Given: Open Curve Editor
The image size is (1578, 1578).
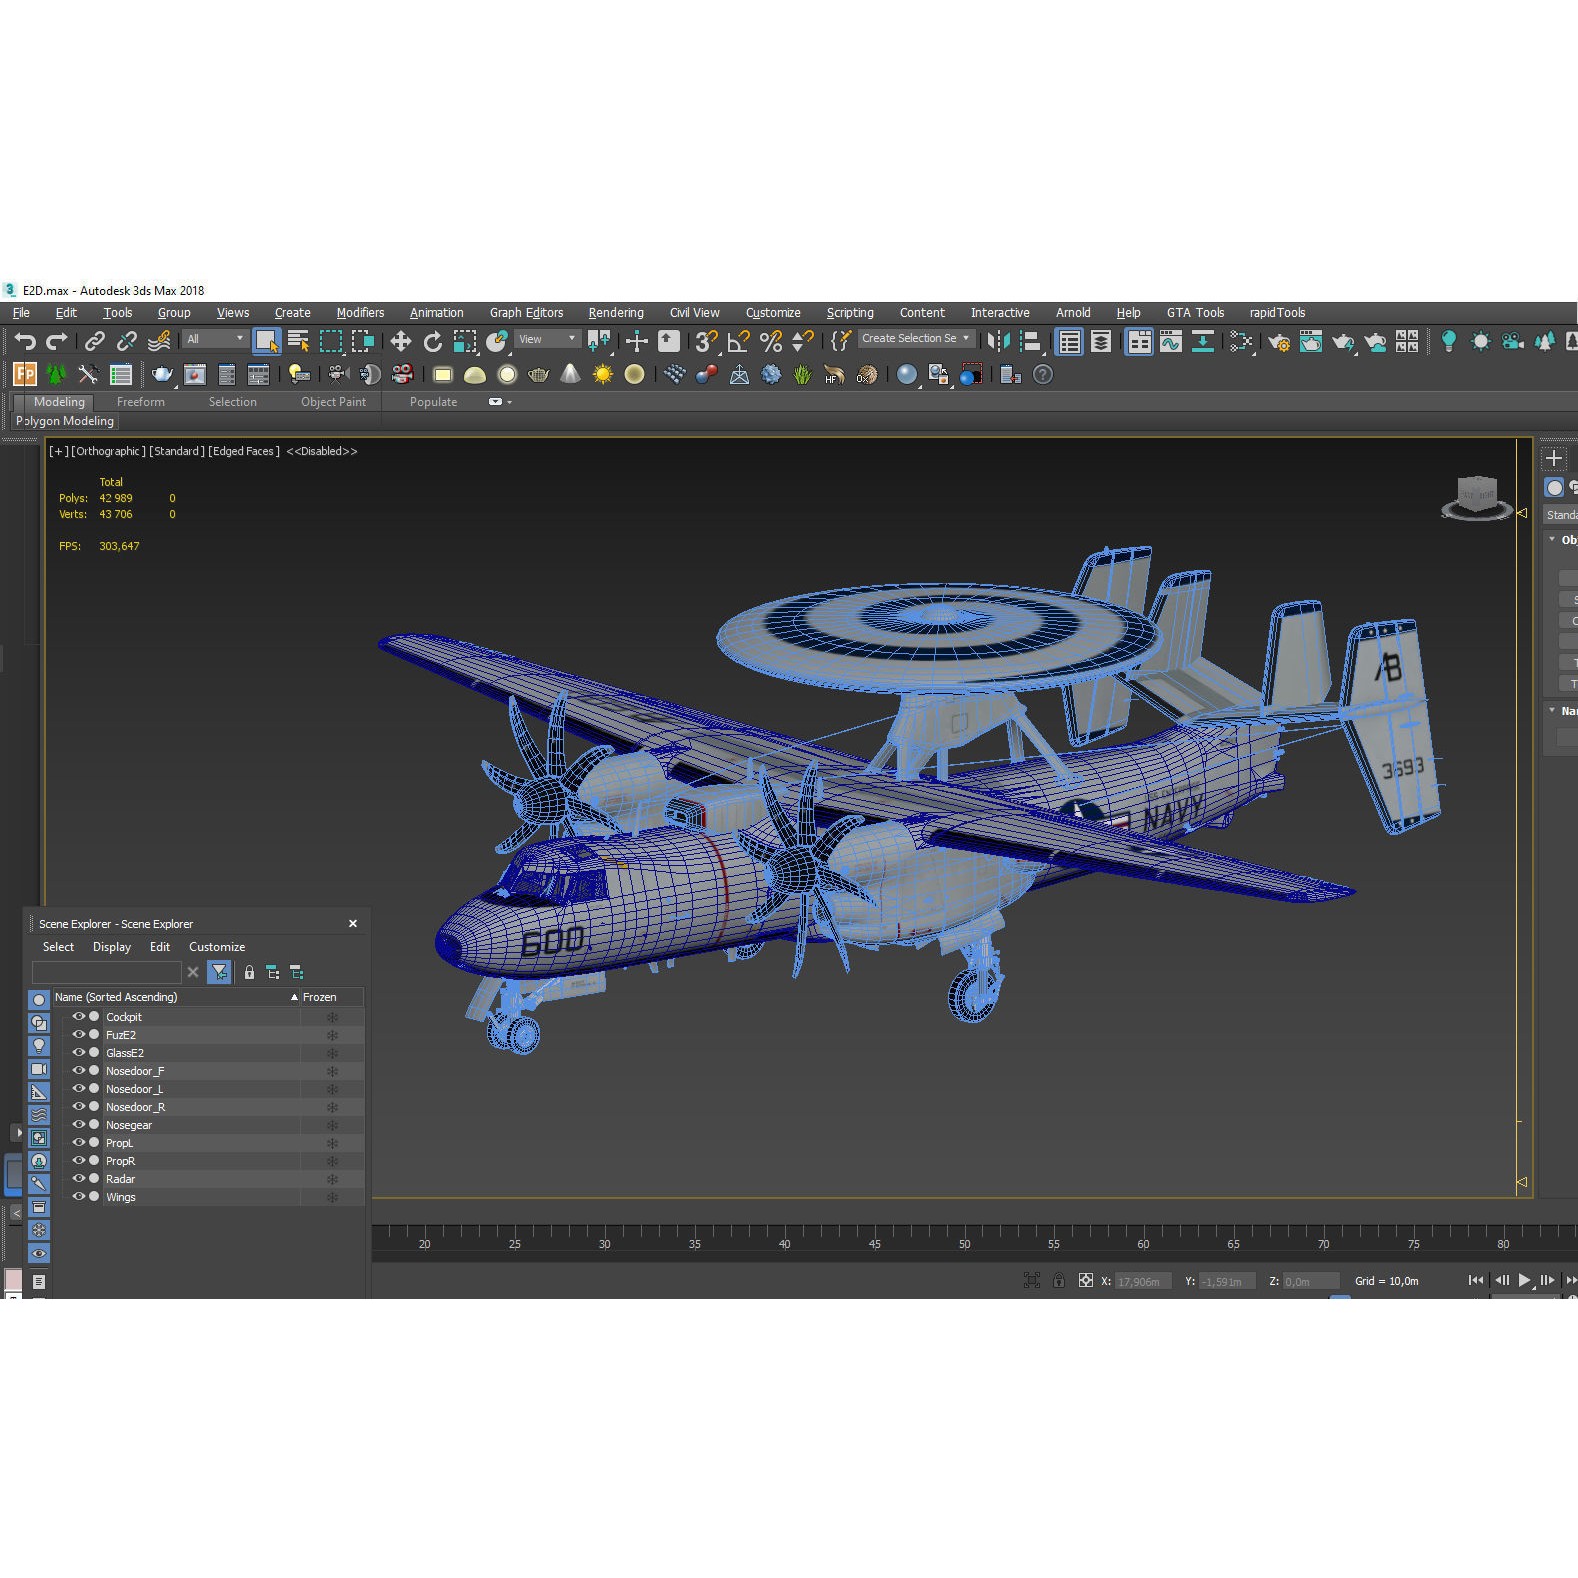Looking at the screenshot, I should click(x=1171, y=342).
